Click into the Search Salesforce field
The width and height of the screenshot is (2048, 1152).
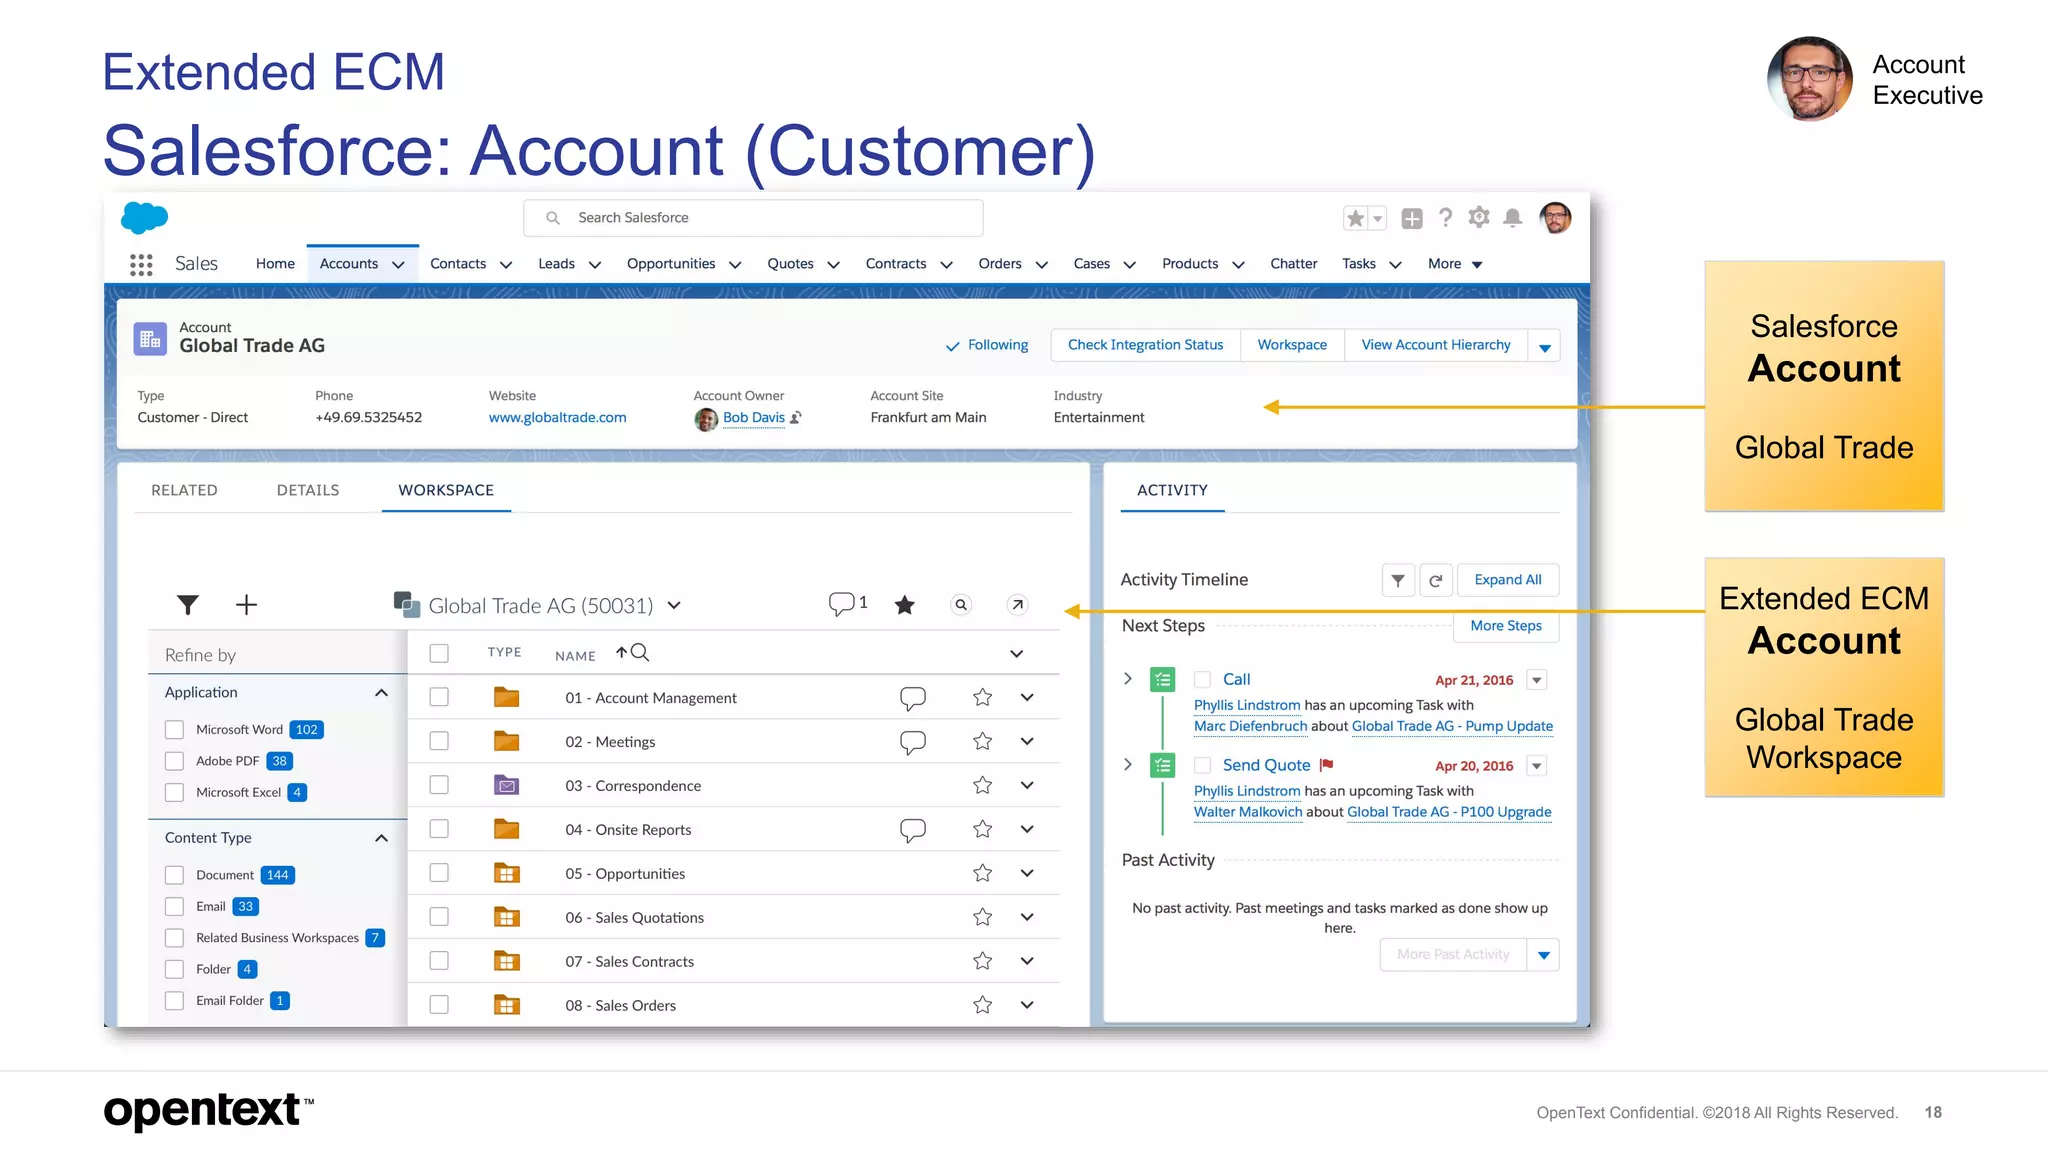pos(753,218)
